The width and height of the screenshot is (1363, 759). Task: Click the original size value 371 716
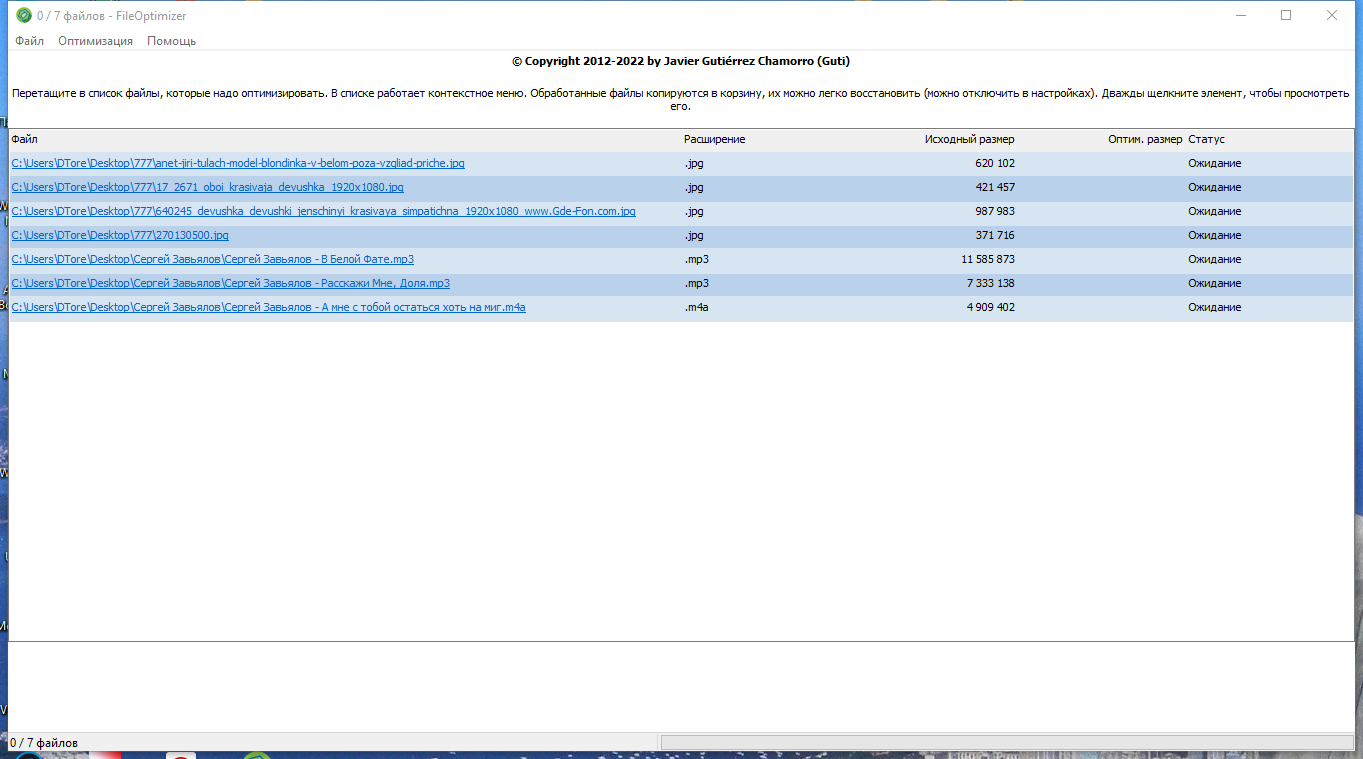click(995, 235)
